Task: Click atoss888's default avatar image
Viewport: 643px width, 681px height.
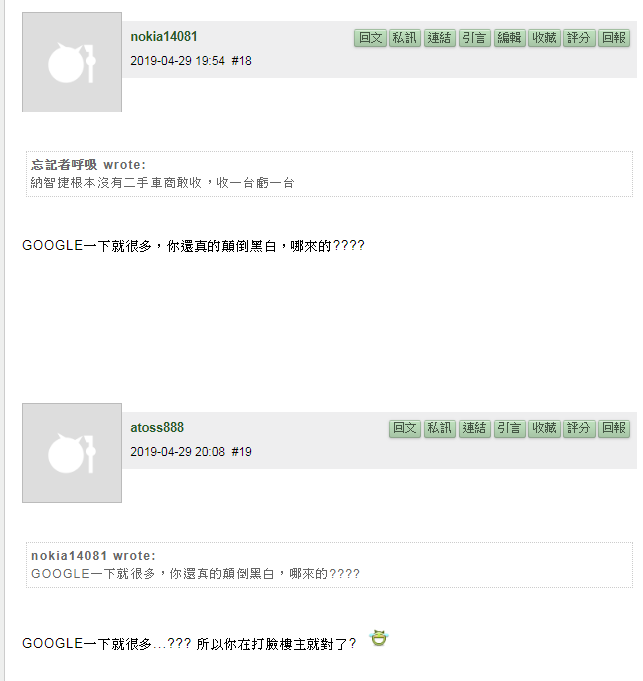Action: pyautogui.click(x=72, y=453)
